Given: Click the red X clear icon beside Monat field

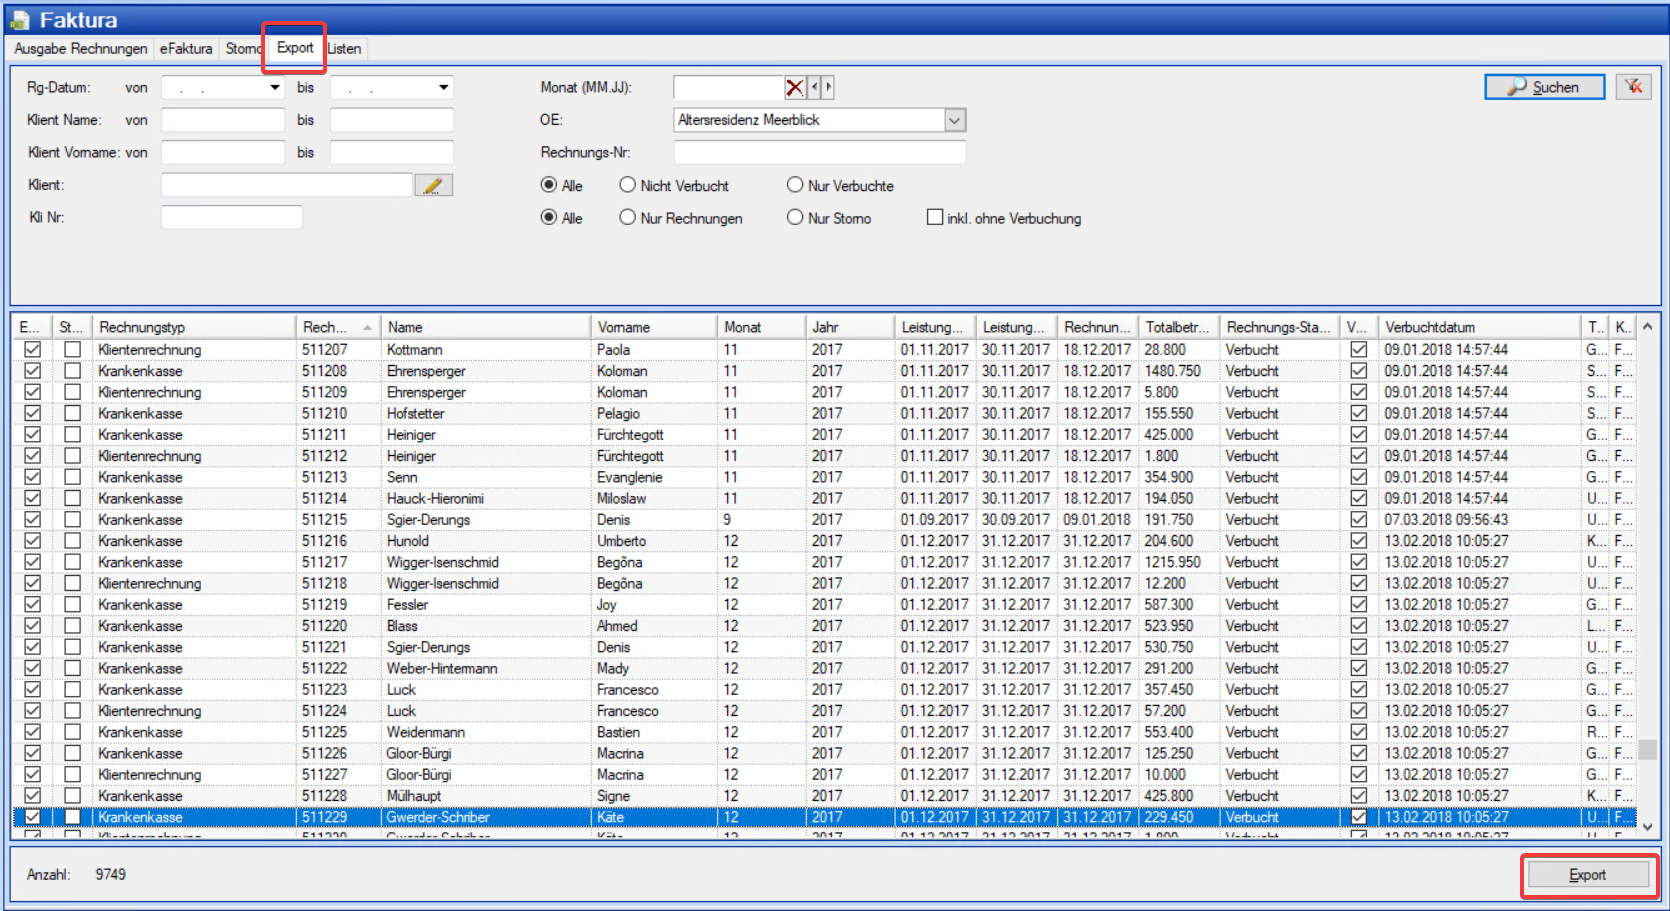Looking at the screenshot, I should point(794,88).
